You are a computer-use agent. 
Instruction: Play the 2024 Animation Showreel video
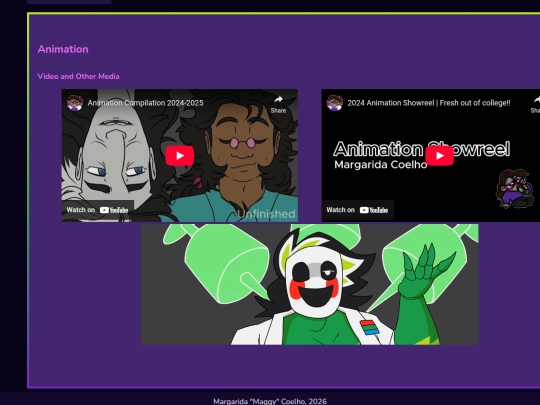click(439, 156)
